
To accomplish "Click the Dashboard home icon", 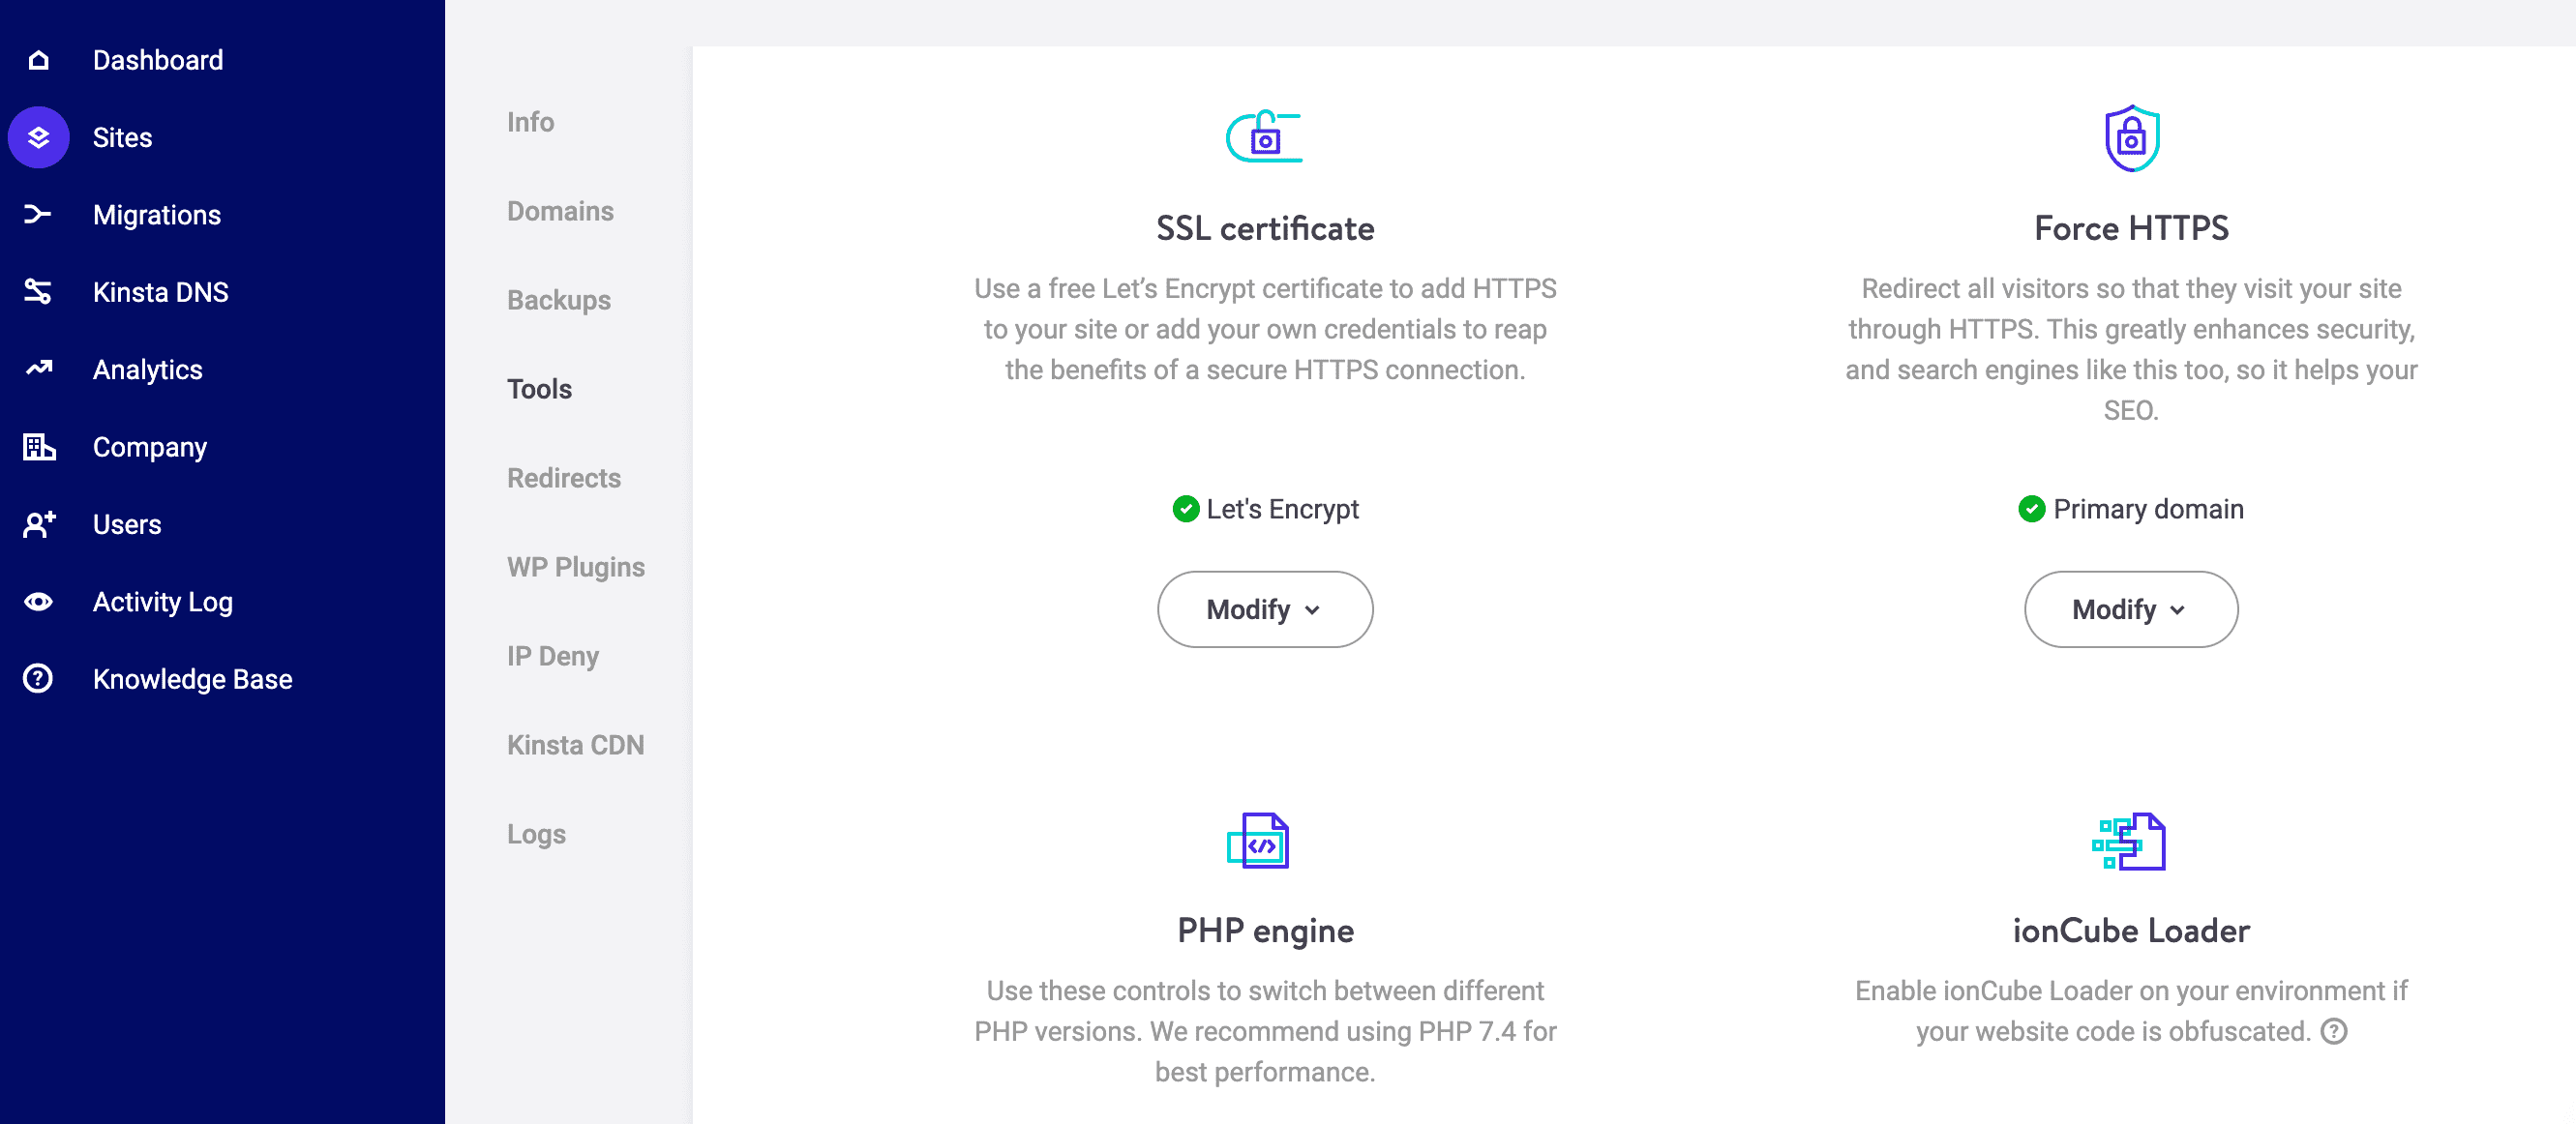I will click(38, 60).
